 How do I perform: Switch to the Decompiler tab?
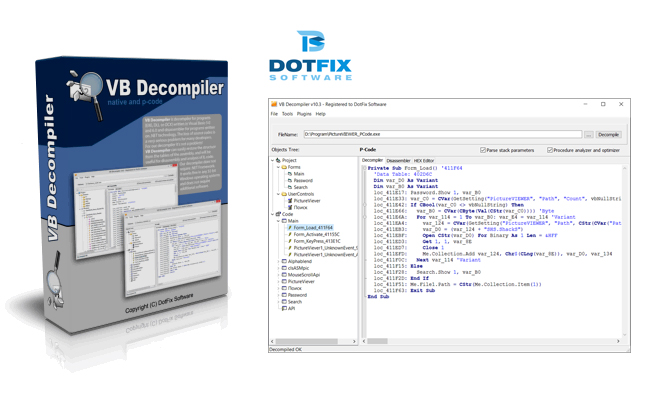(x=372, y=160)
